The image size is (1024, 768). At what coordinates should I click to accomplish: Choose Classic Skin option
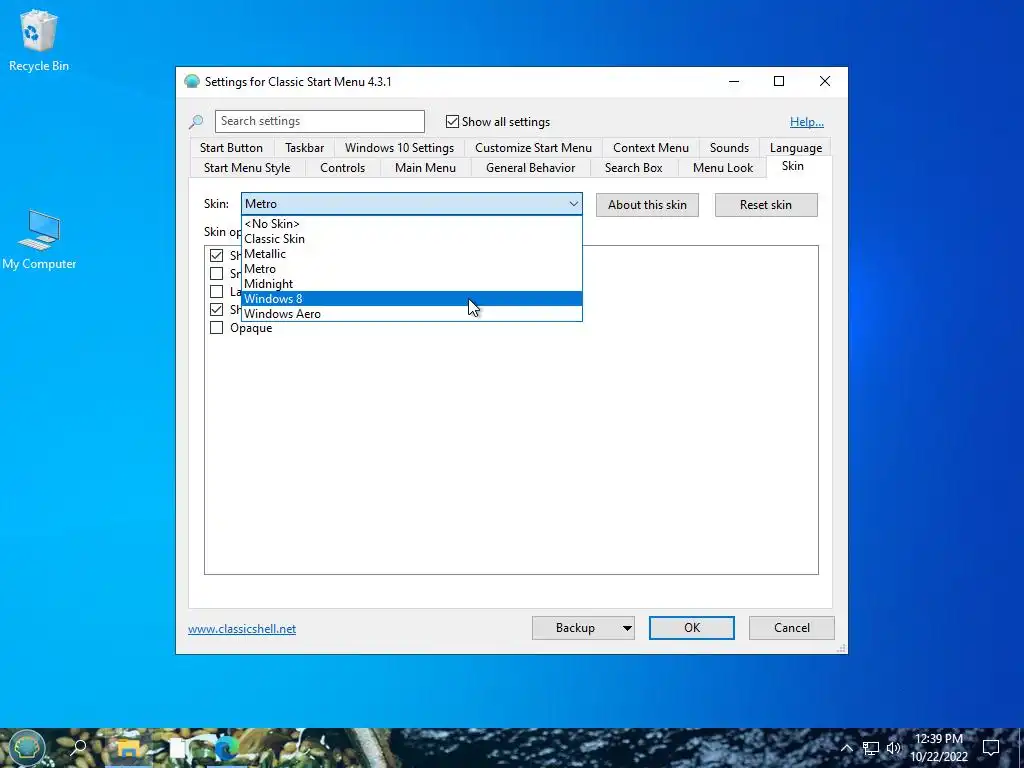pos(411,239)
